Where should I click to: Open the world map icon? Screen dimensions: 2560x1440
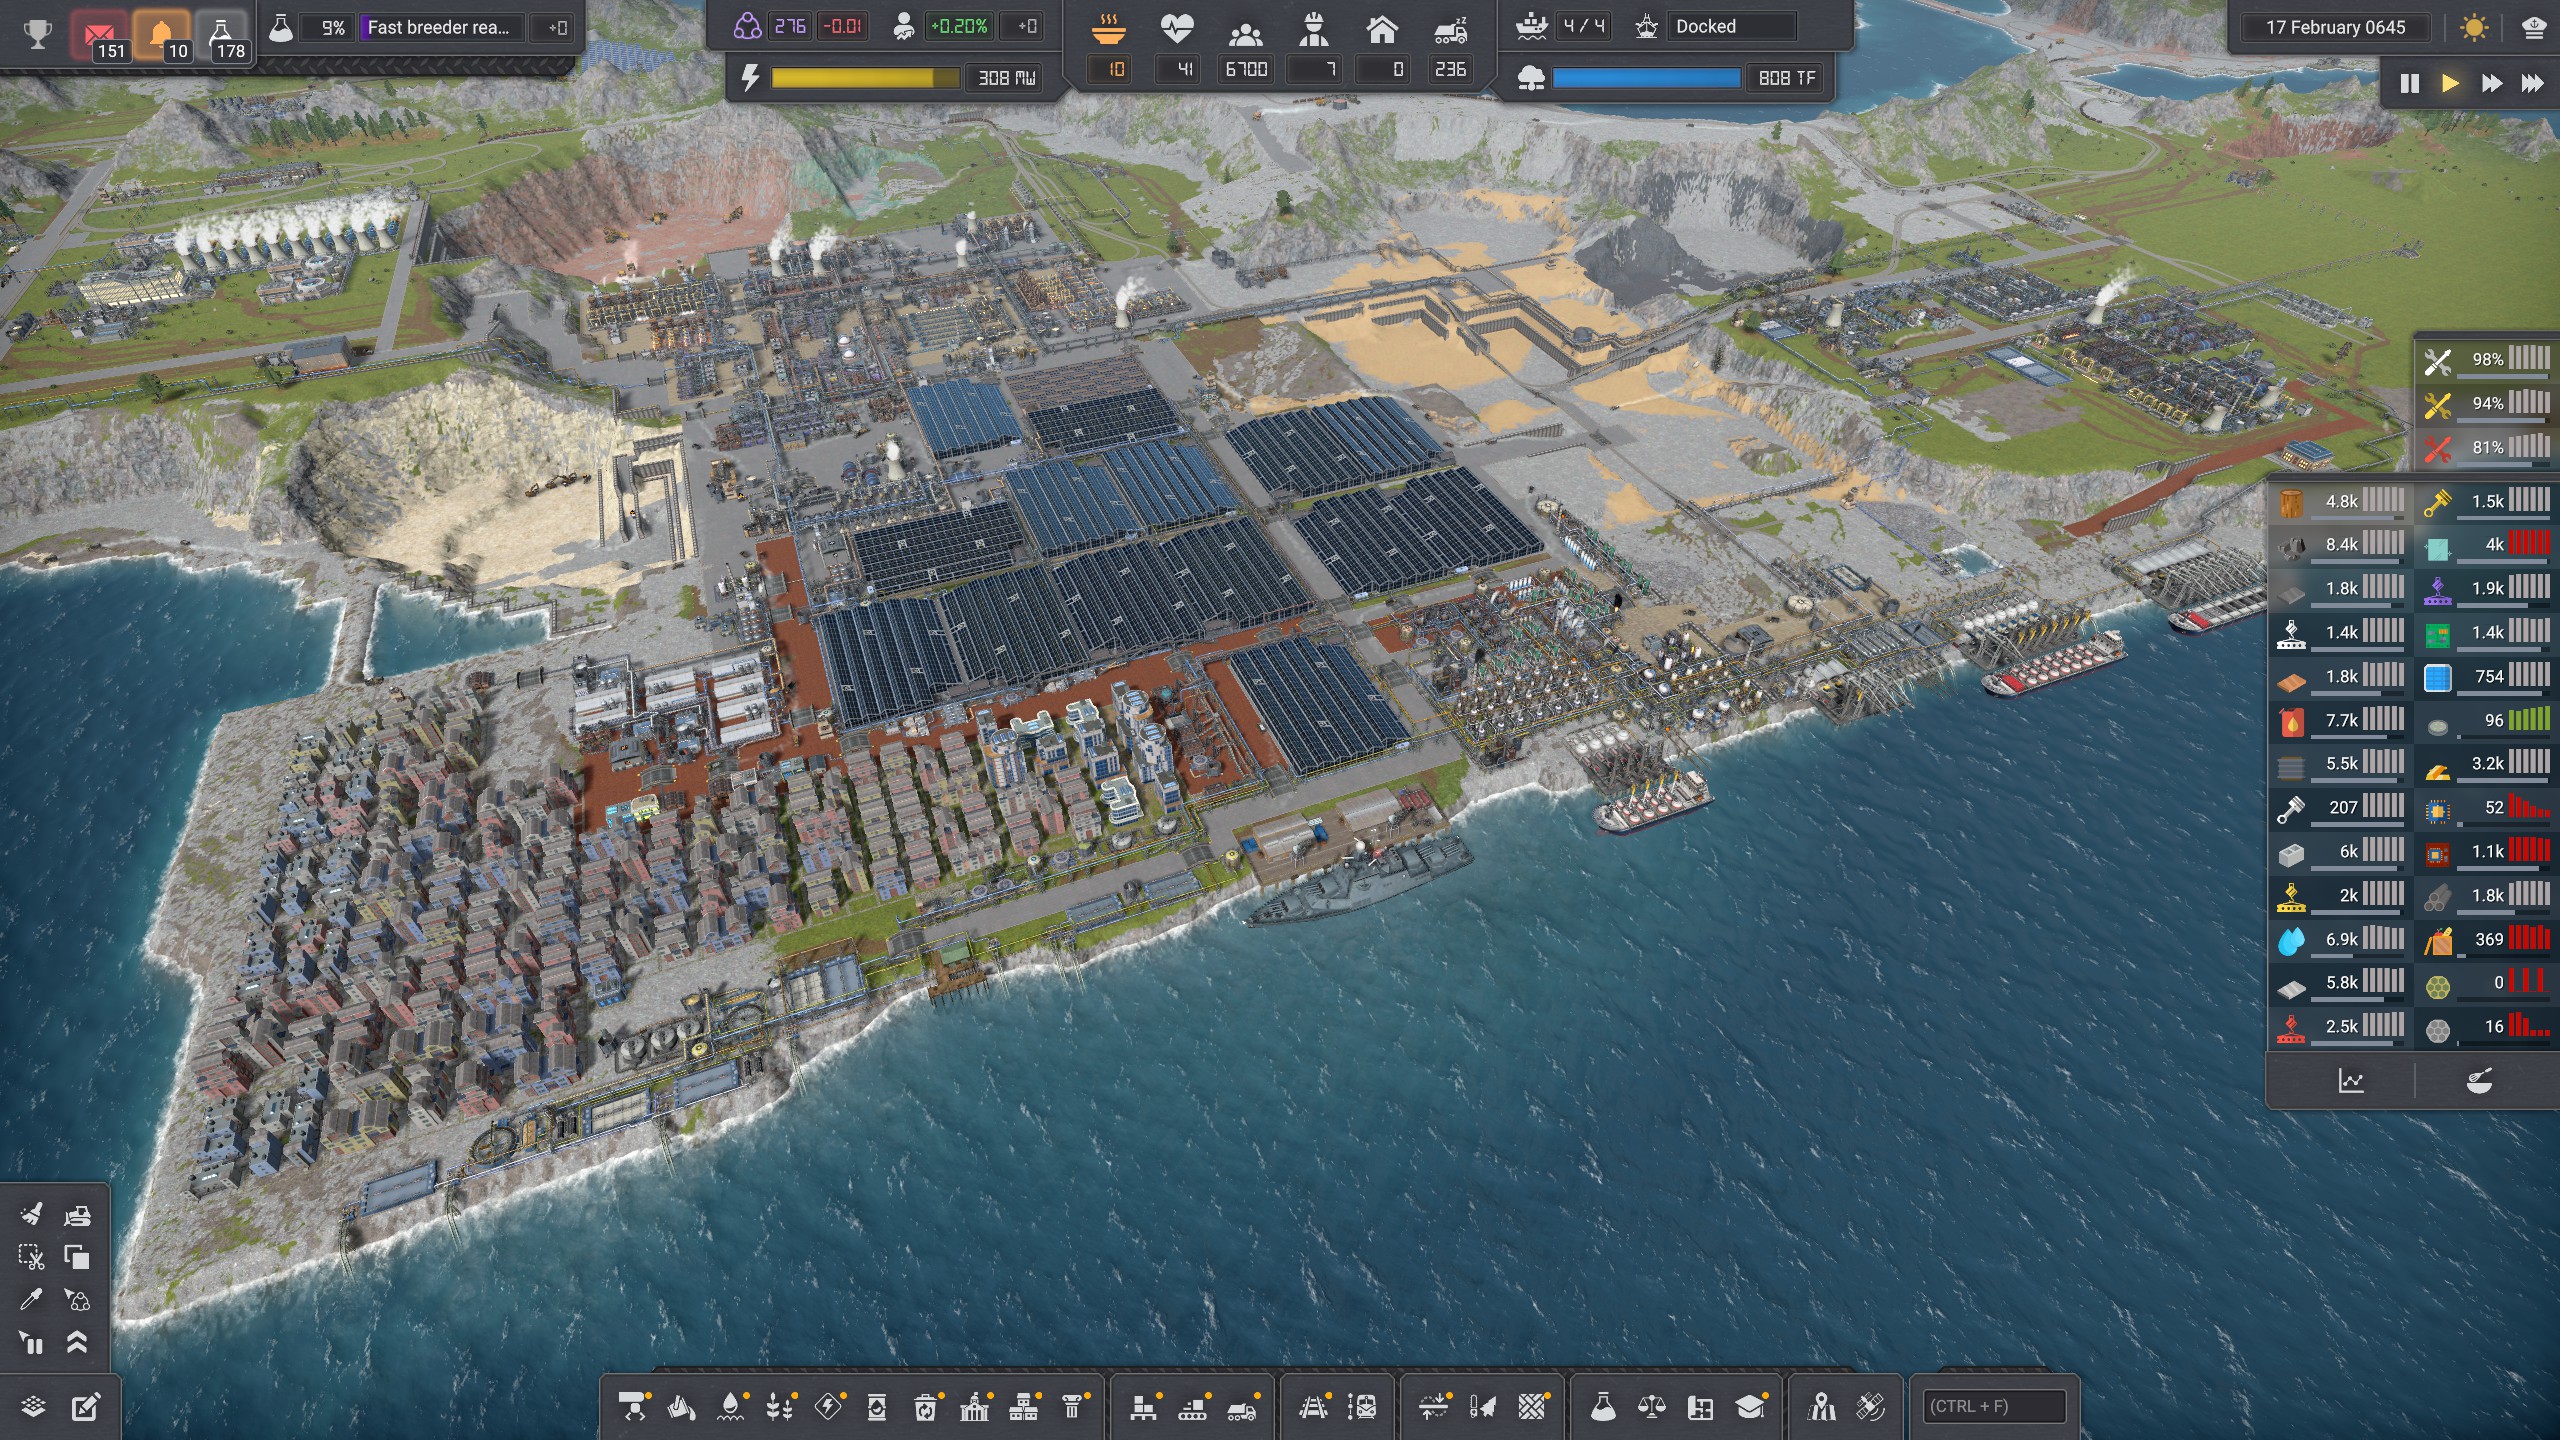(x=1822, y=1407)
